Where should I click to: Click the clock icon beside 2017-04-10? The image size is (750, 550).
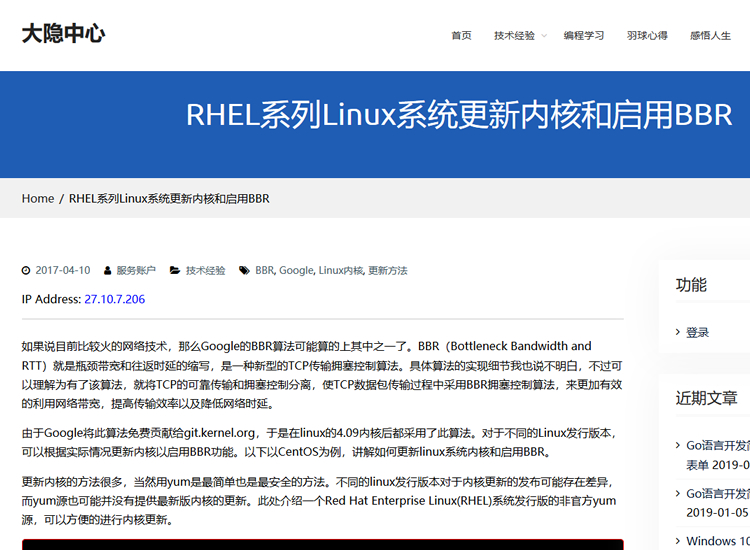point(26,271)
